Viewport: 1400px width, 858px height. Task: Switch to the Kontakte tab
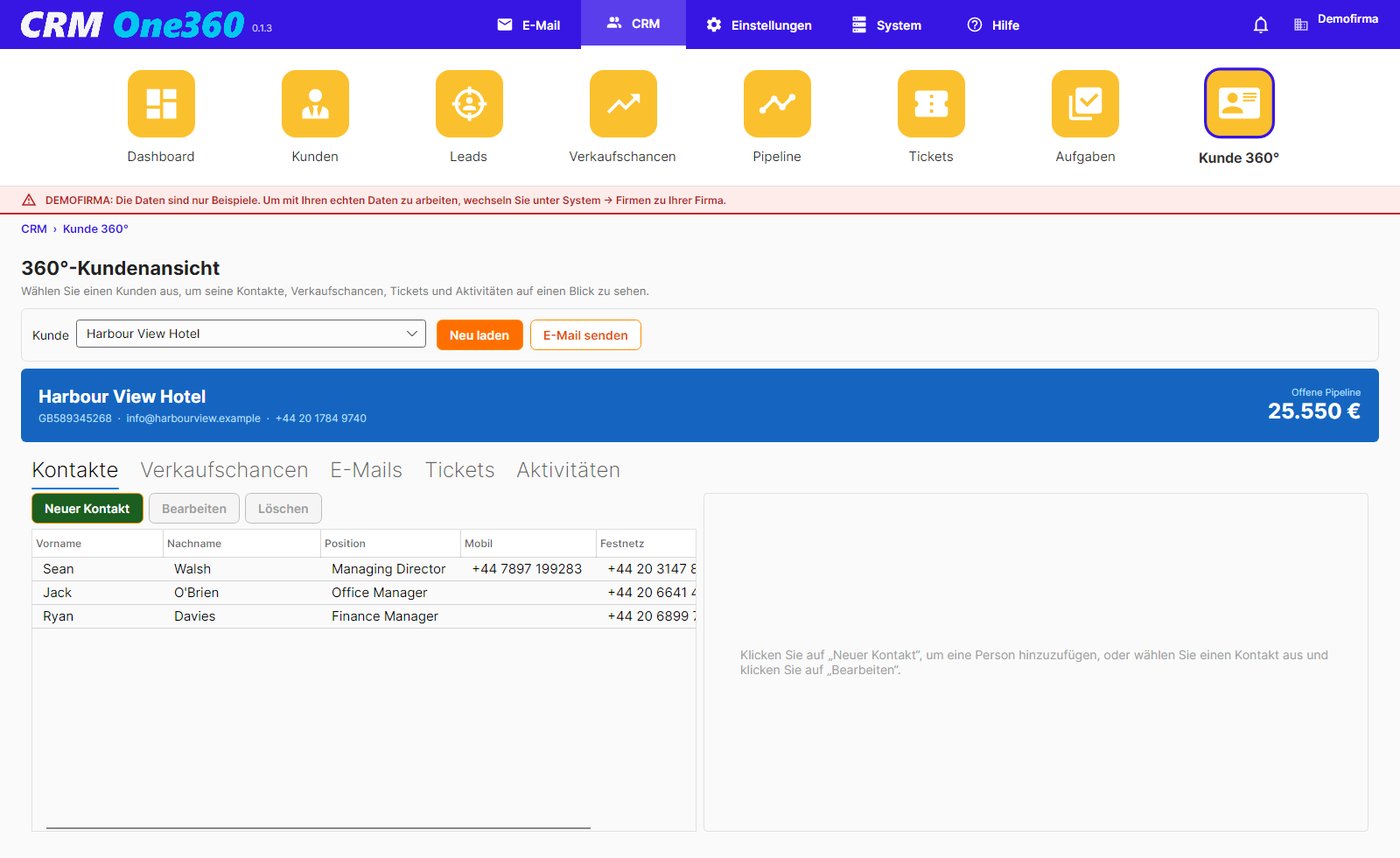point(75,470)
